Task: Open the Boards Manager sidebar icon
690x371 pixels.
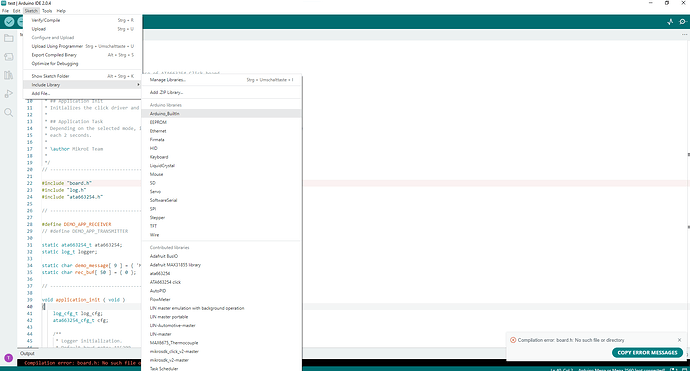Action: (8, 57)
